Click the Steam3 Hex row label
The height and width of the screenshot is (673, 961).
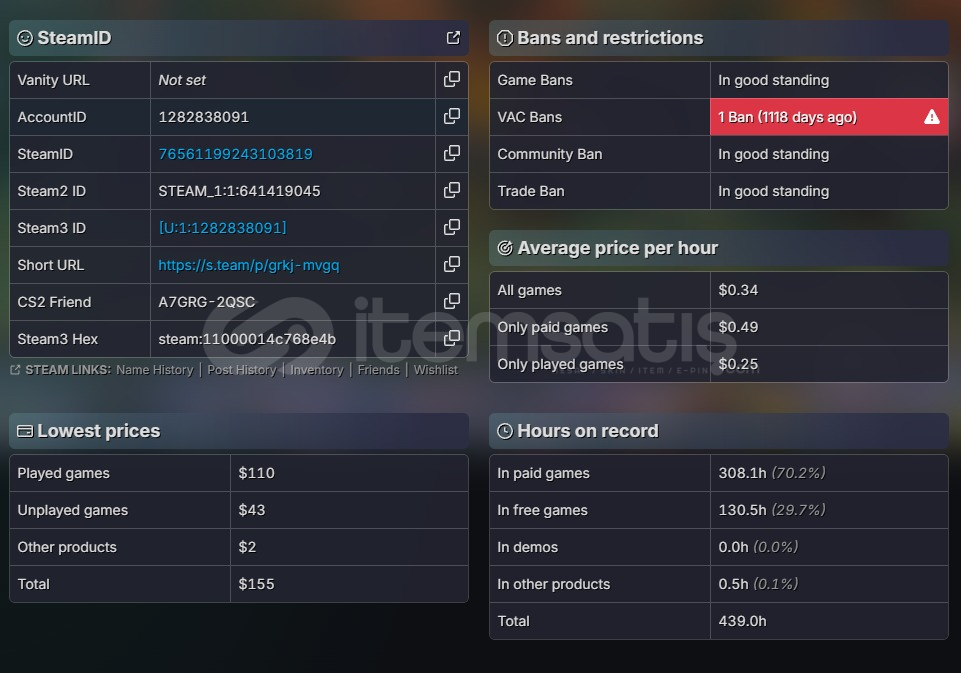tap(58, 339)
